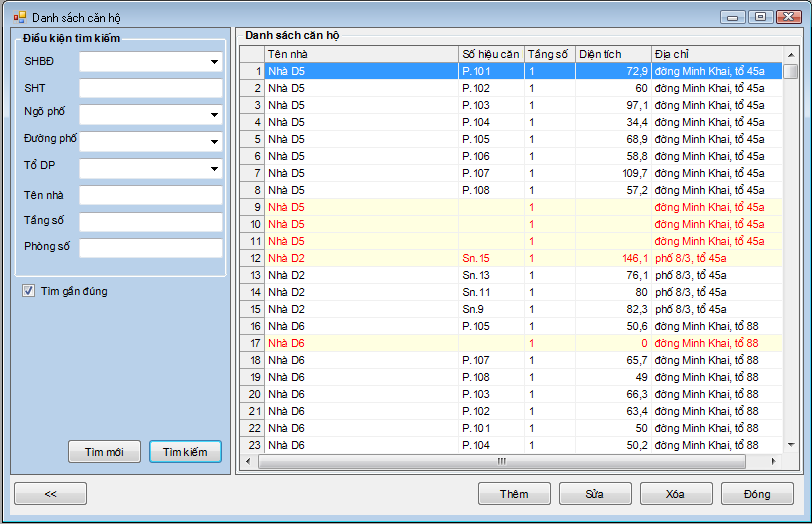Open the SHBĐ dropdown
Viewport: 812px width, 524px height.
214,62
